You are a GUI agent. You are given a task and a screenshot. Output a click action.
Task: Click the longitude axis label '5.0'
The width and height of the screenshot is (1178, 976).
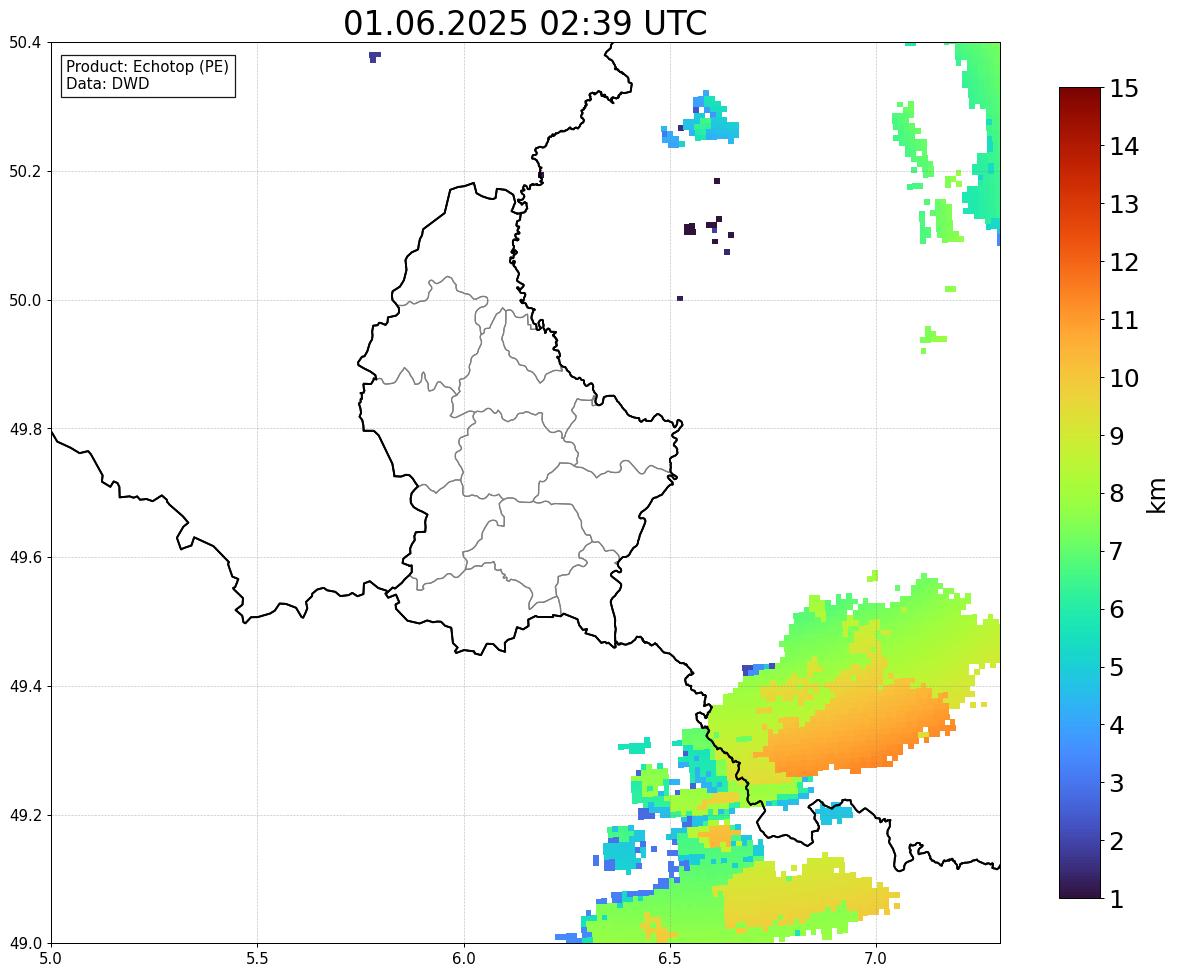(x=51, y=959)
